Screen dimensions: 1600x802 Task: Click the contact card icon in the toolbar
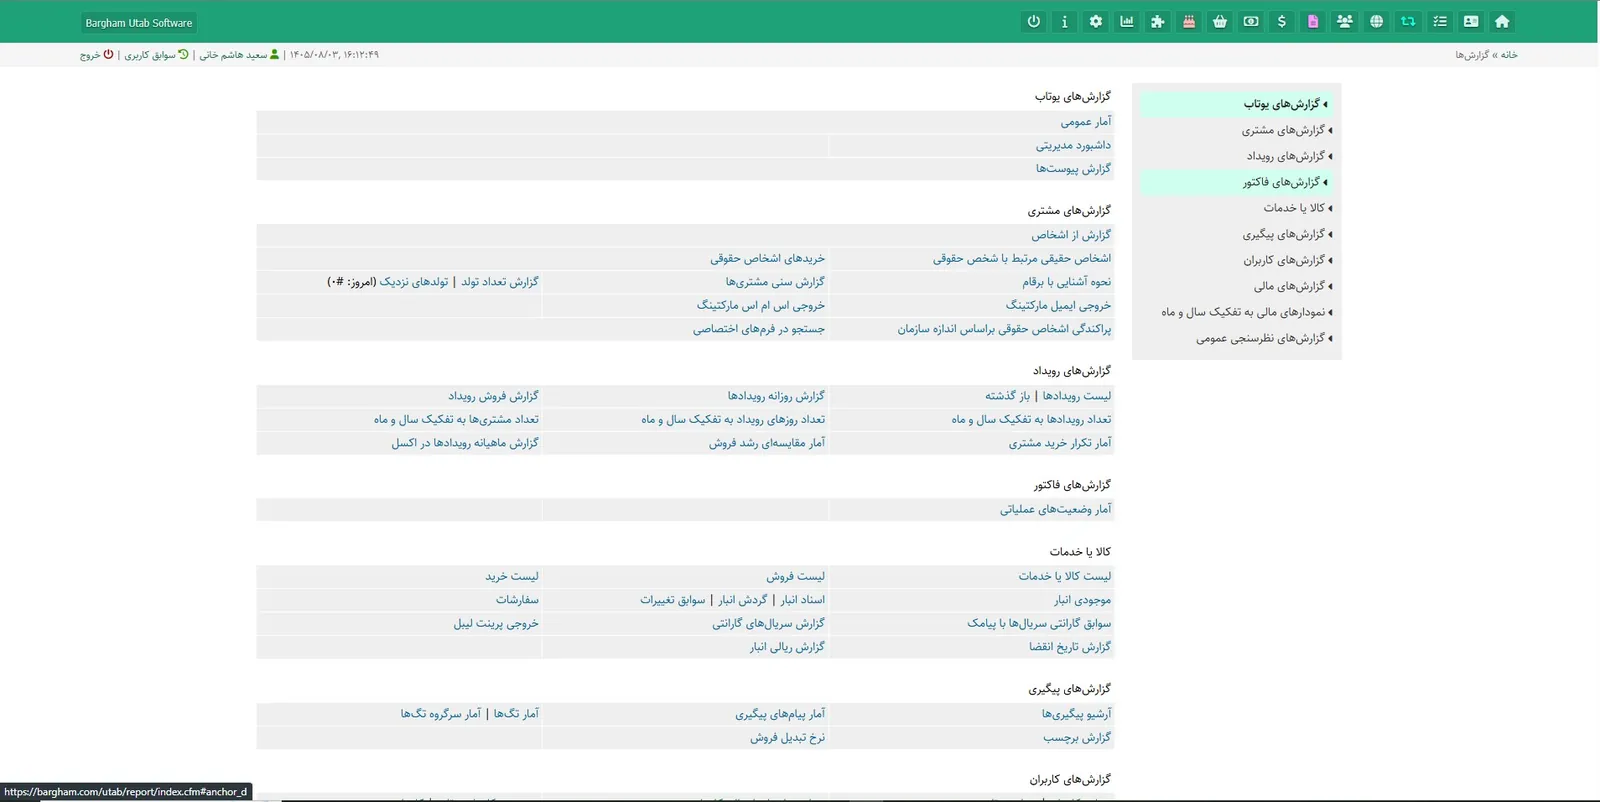coord(1471,22)
